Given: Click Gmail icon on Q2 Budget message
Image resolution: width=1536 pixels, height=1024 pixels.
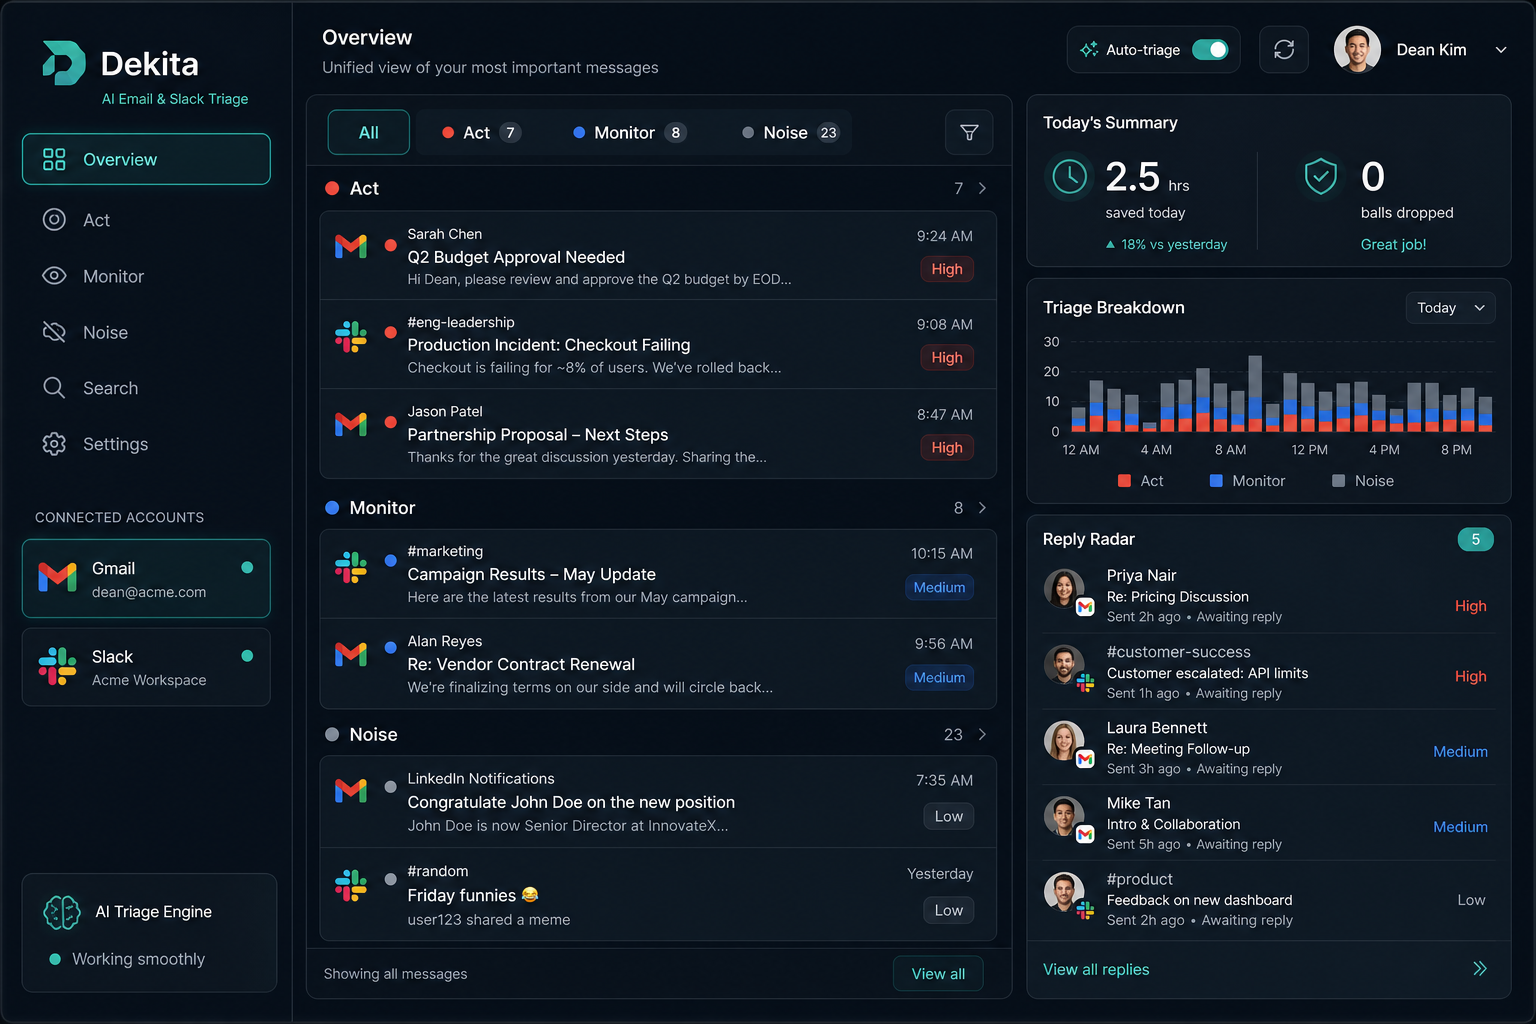Looking at the screenshot, I should (351, 246).
